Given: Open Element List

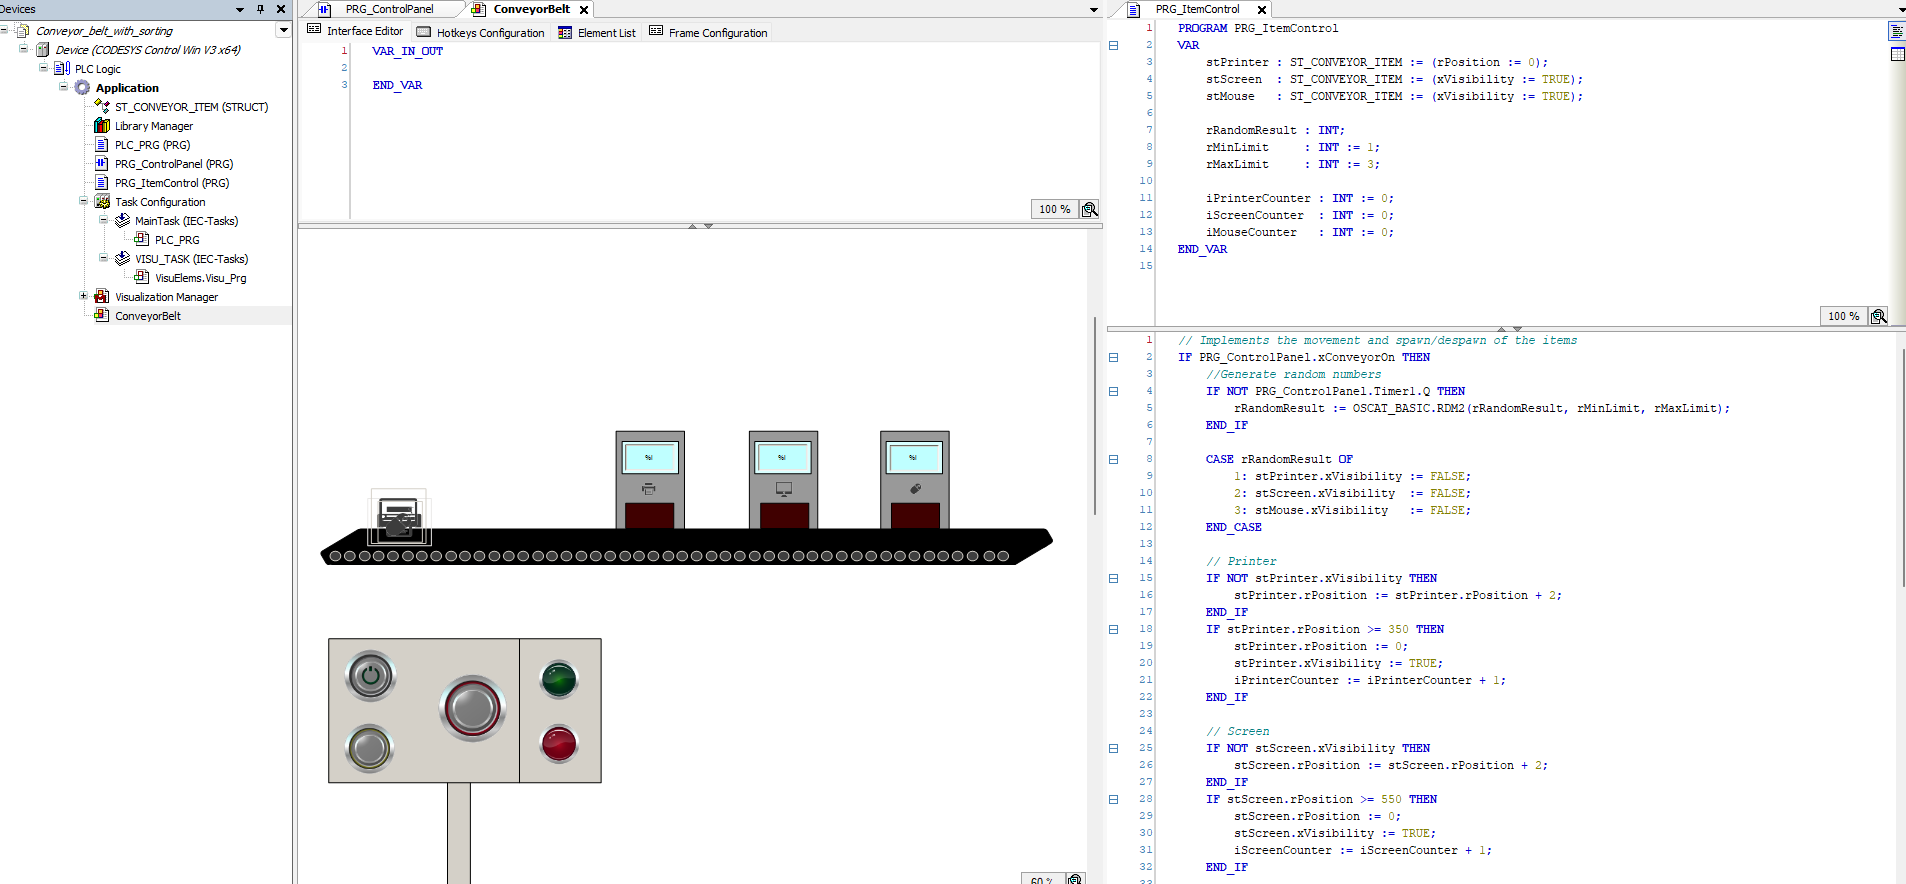Looking at the screenshot, I should 597,33.
